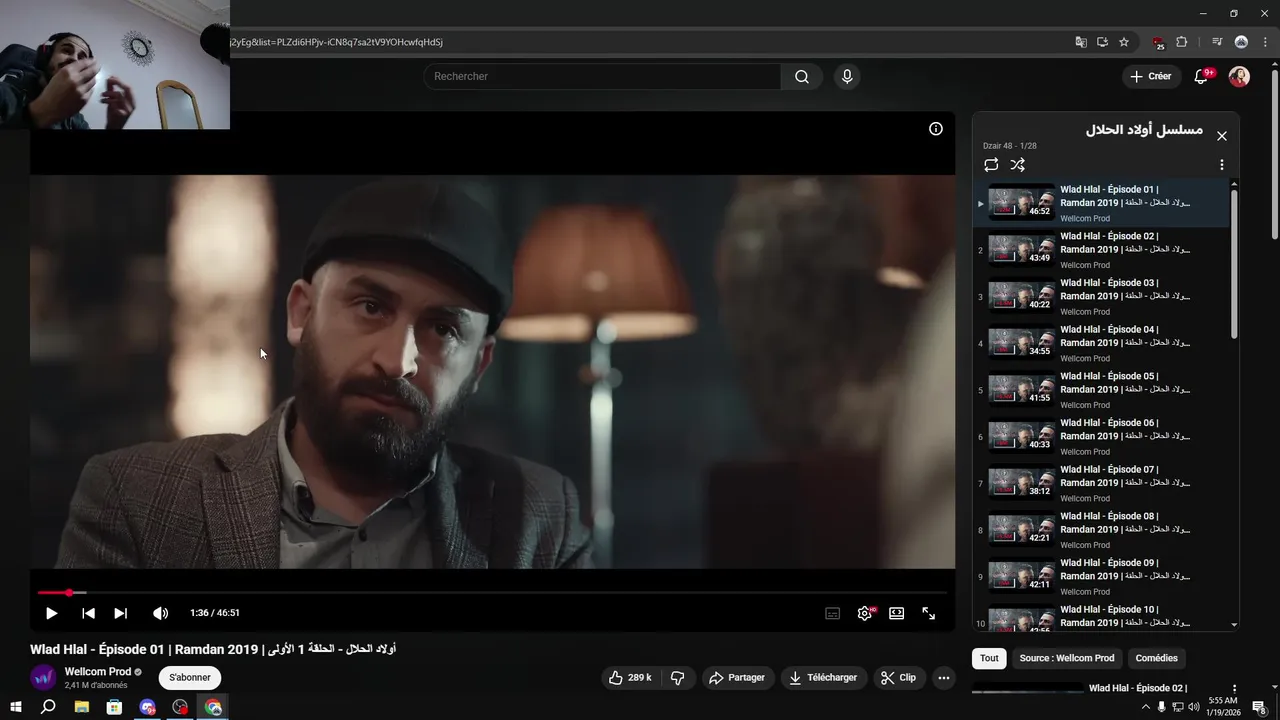Select the Source : Wellcom Prod chip

(1067, 658)
